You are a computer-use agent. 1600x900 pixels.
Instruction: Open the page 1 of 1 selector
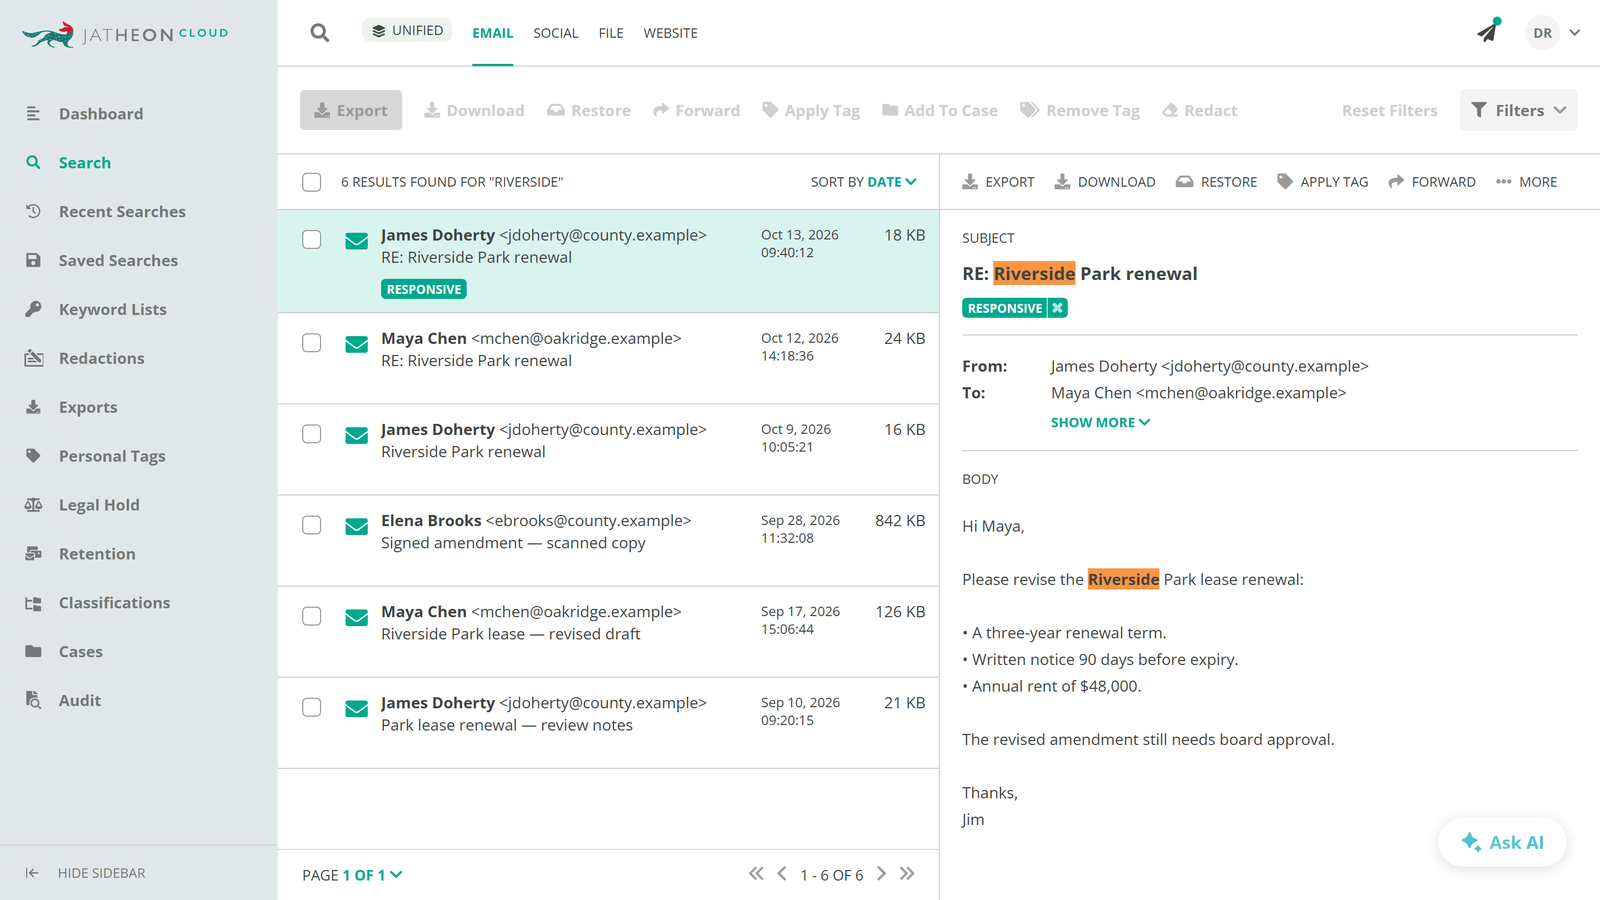[372, 875]
